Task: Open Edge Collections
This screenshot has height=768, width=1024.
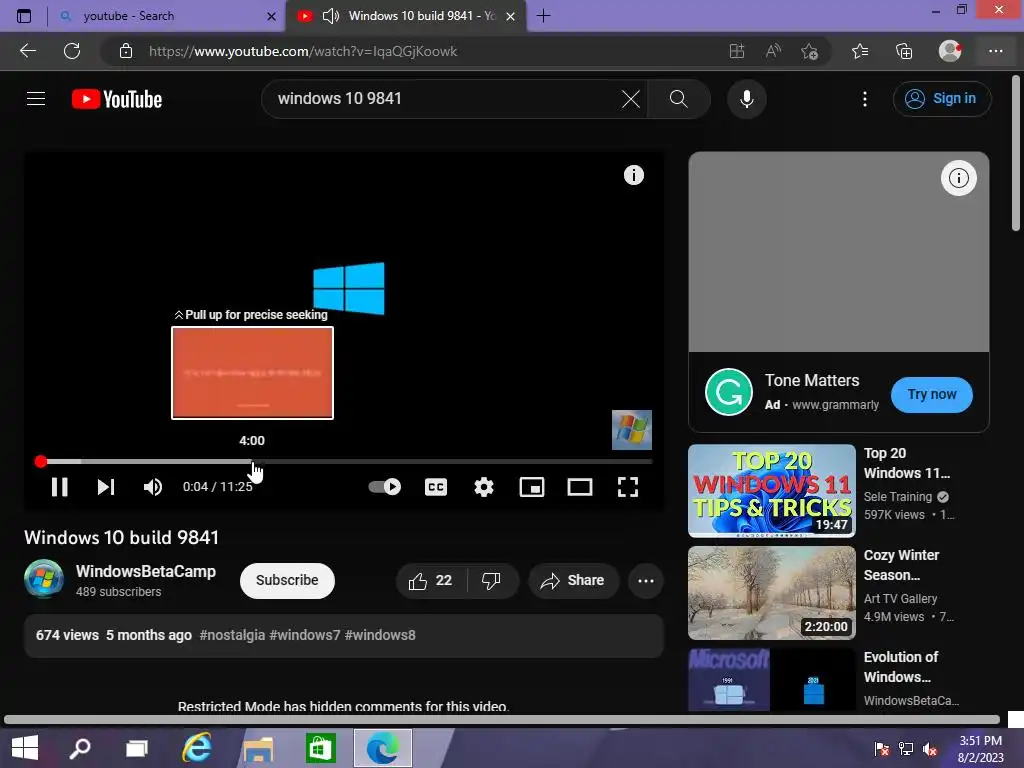Action: pos(904,51)
